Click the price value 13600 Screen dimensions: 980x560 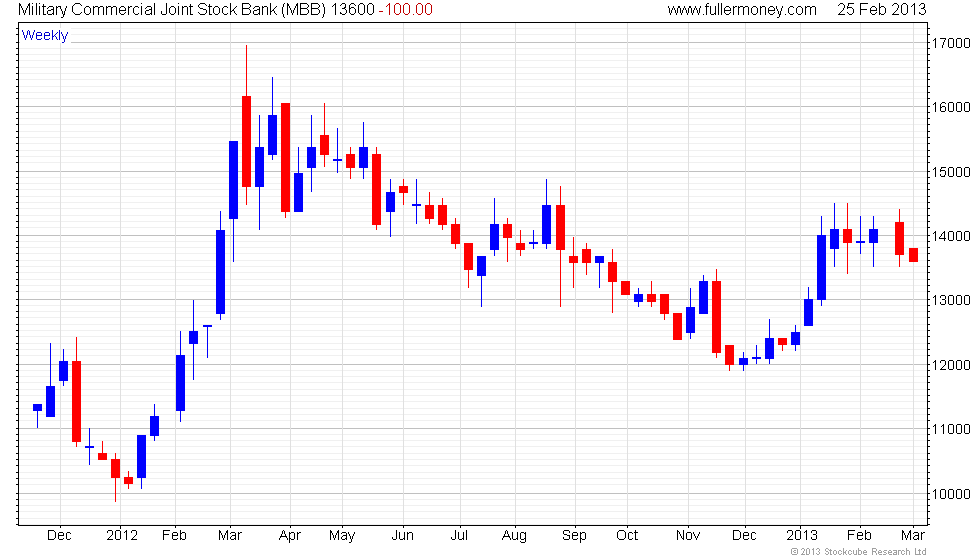(x=352, y=10)
